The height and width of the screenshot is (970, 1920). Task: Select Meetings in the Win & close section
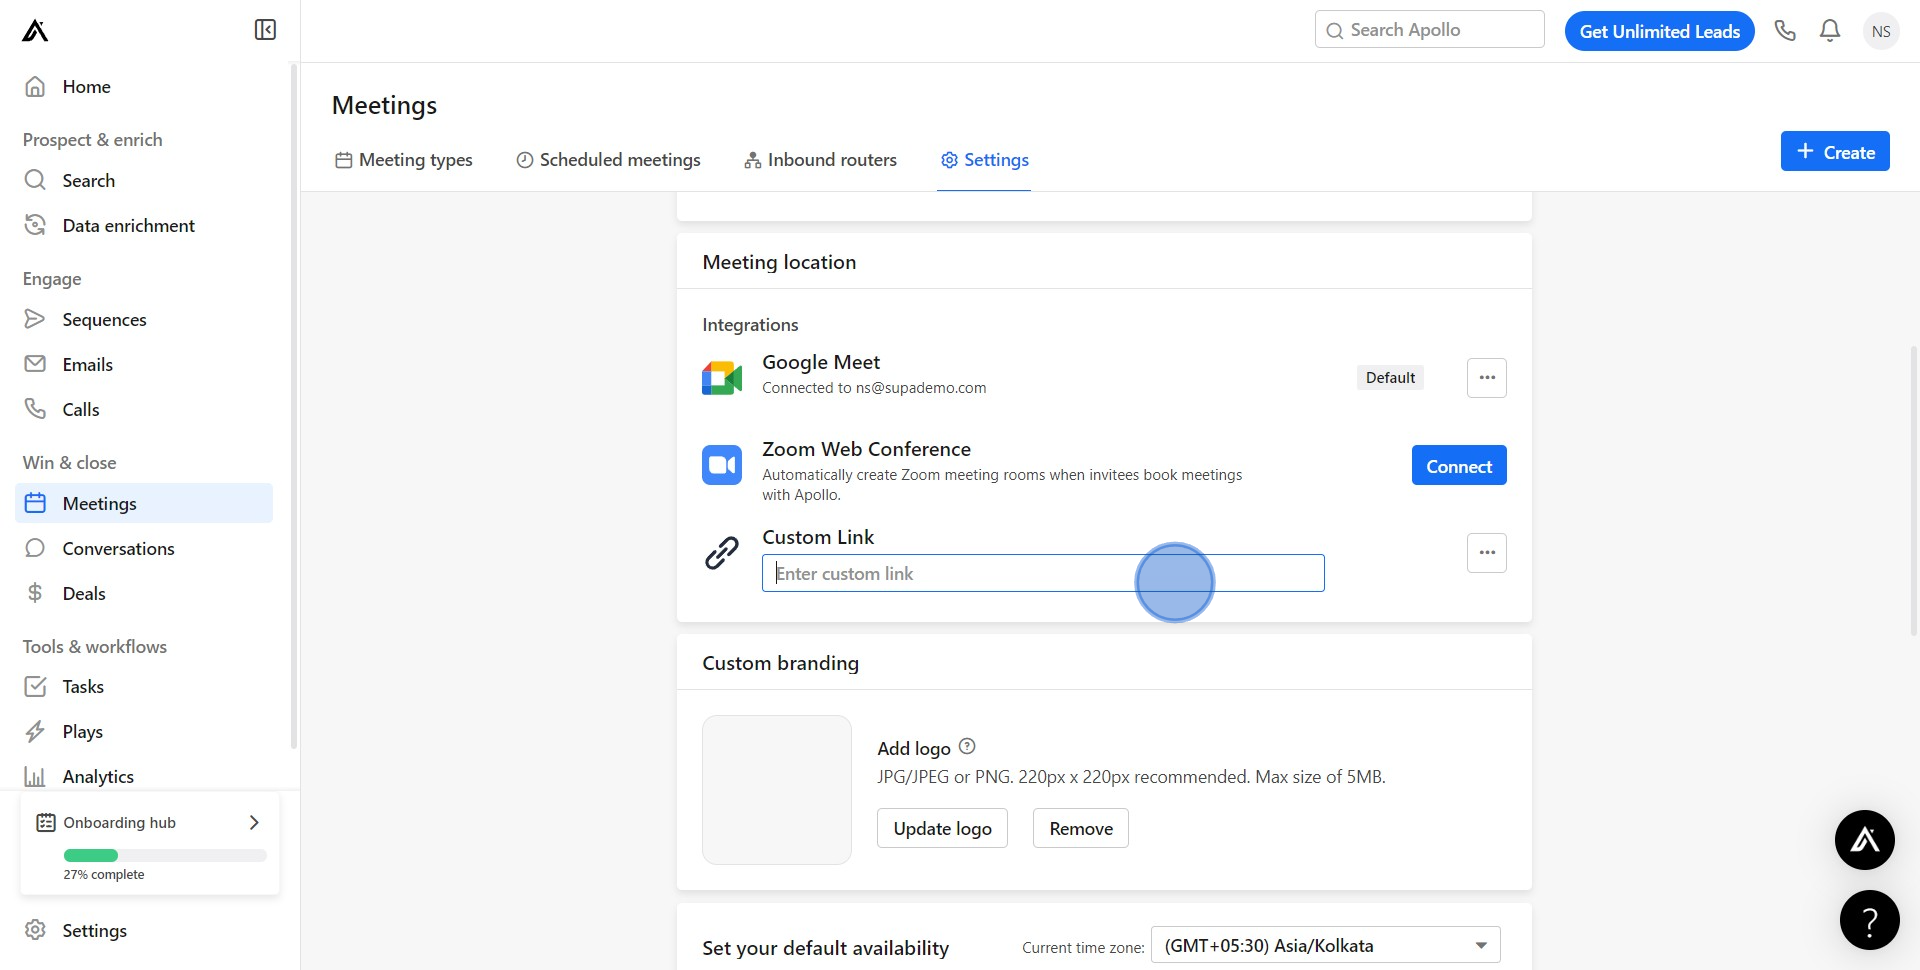pyautogui.click(x=144, y=504)
